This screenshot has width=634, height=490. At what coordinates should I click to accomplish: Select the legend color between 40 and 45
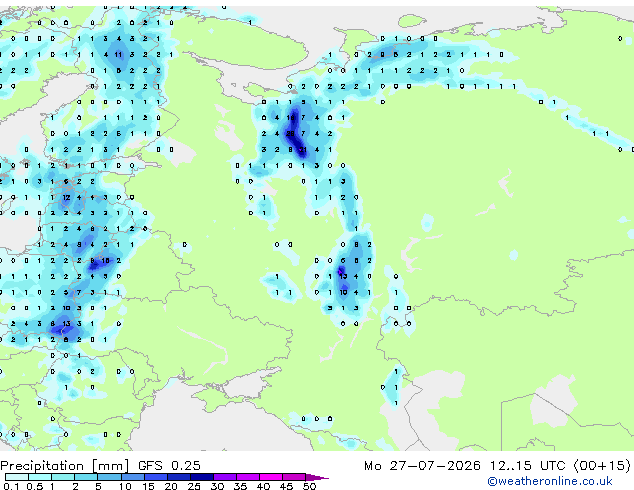coord(271,477)
